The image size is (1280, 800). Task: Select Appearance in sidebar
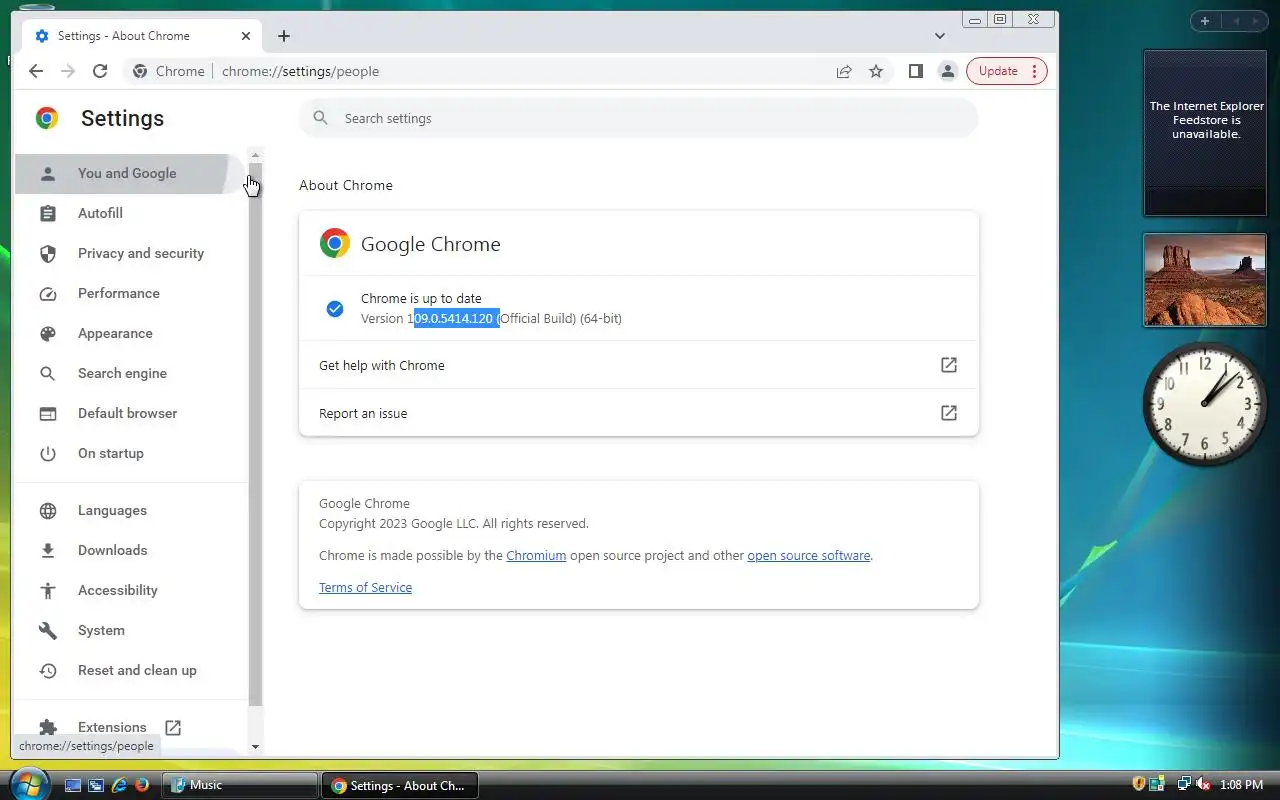pos(130,333)
